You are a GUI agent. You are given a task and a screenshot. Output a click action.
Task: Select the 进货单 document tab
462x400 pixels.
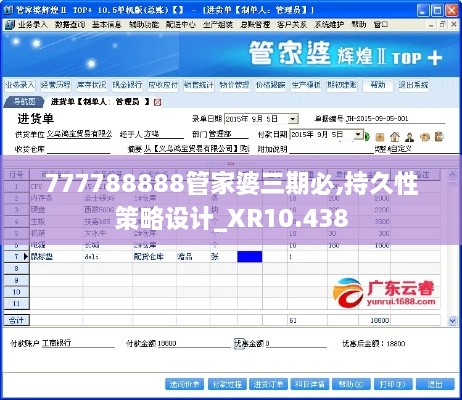[x=100, y=102]
